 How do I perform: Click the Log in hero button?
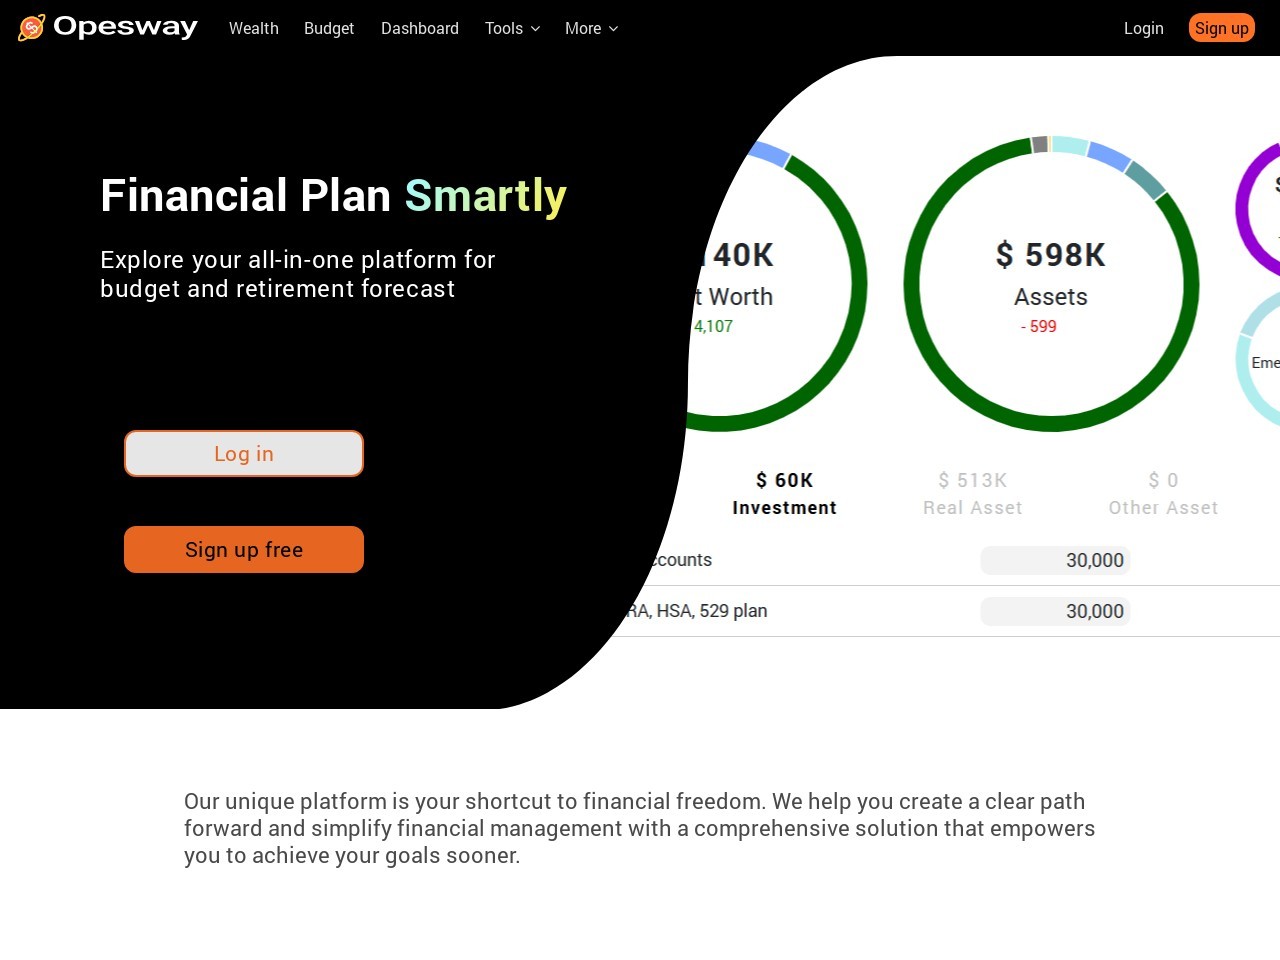(x=244, y=454)
